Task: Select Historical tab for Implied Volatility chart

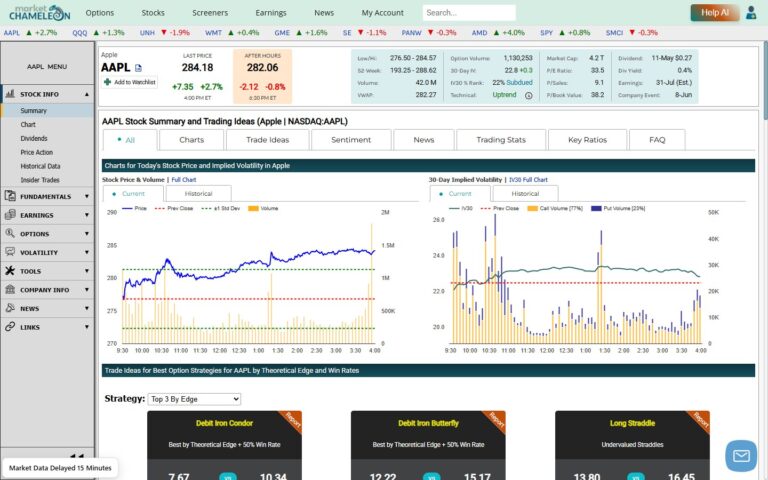Action: (525, 193)
